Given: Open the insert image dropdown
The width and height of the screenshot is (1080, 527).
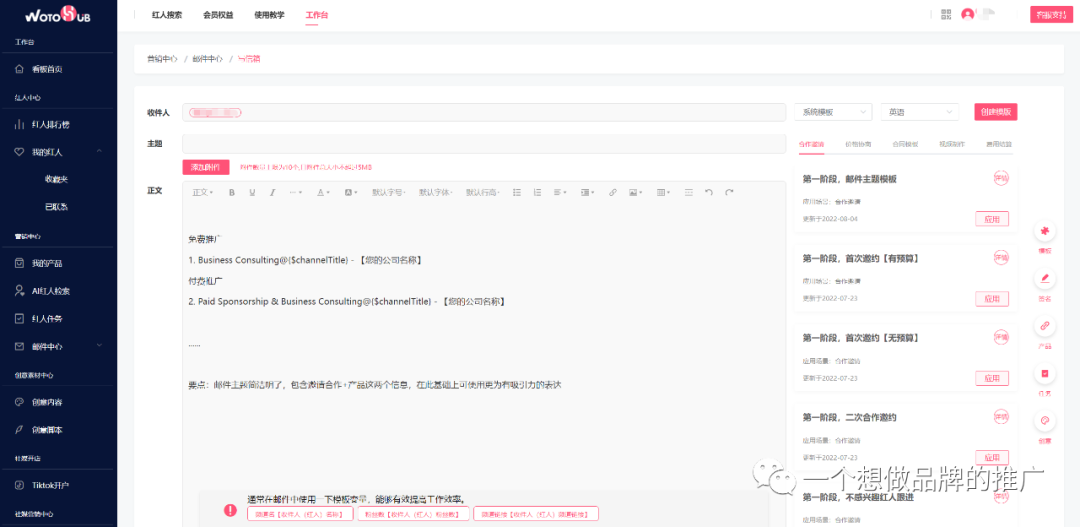Looking at the screenshot, I should pyautogui.click(x=636, y=193).
